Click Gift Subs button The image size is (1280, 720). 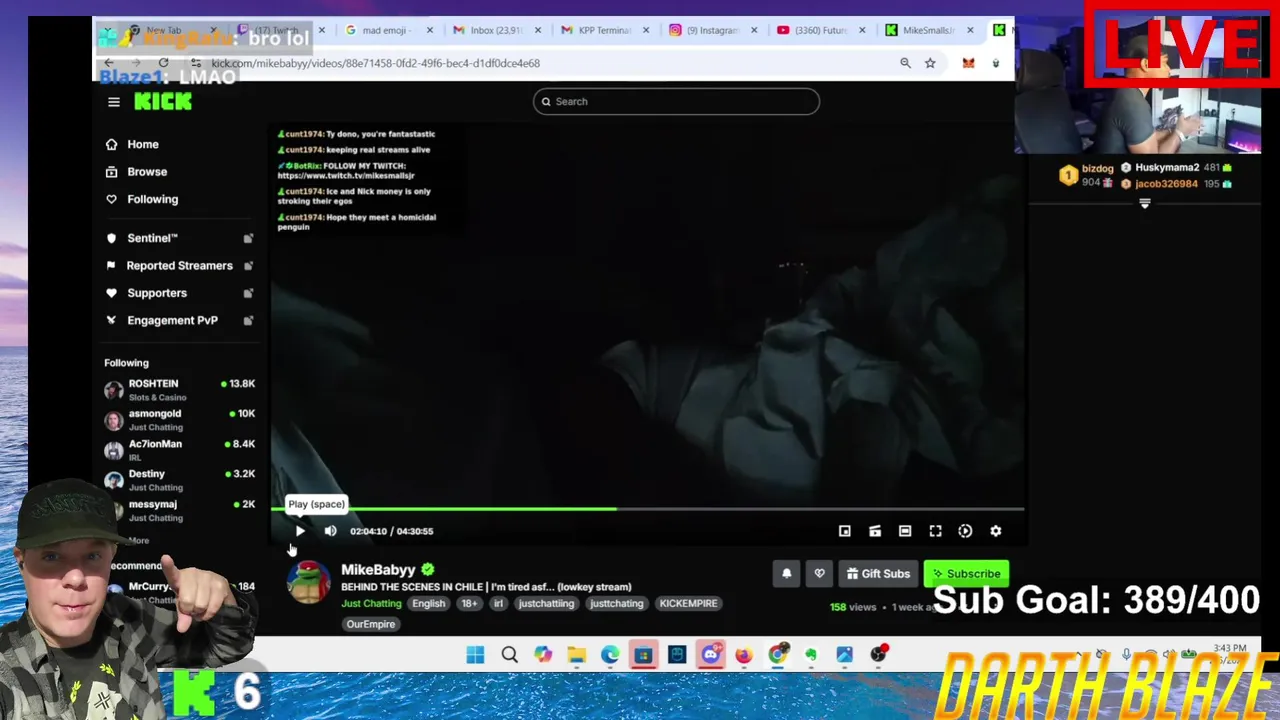pos(878,573)
